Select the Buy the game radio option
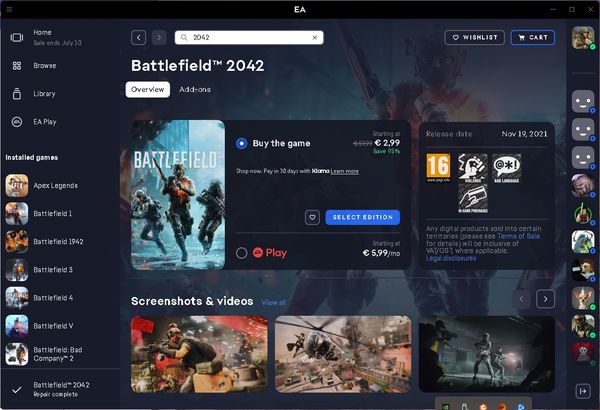Screen dimensions: 600x410 pos(241,143)
